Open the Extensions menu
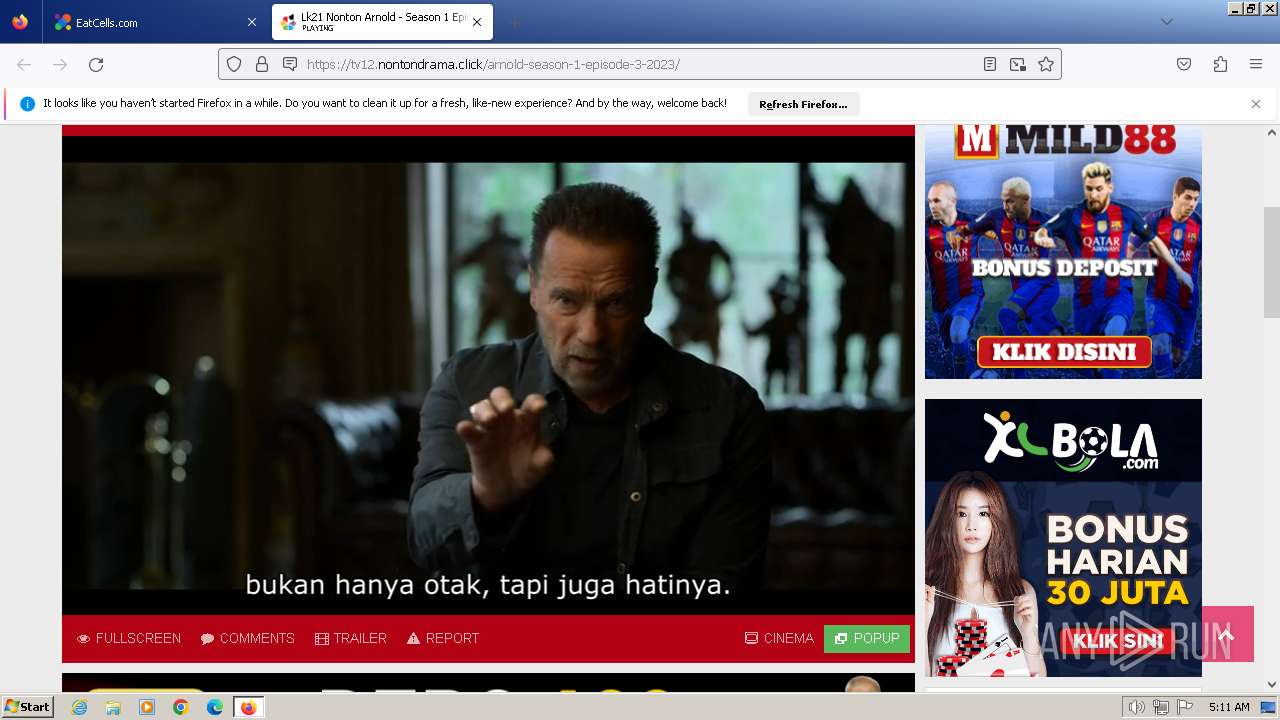1280x720 pixels. (1220, 64)
